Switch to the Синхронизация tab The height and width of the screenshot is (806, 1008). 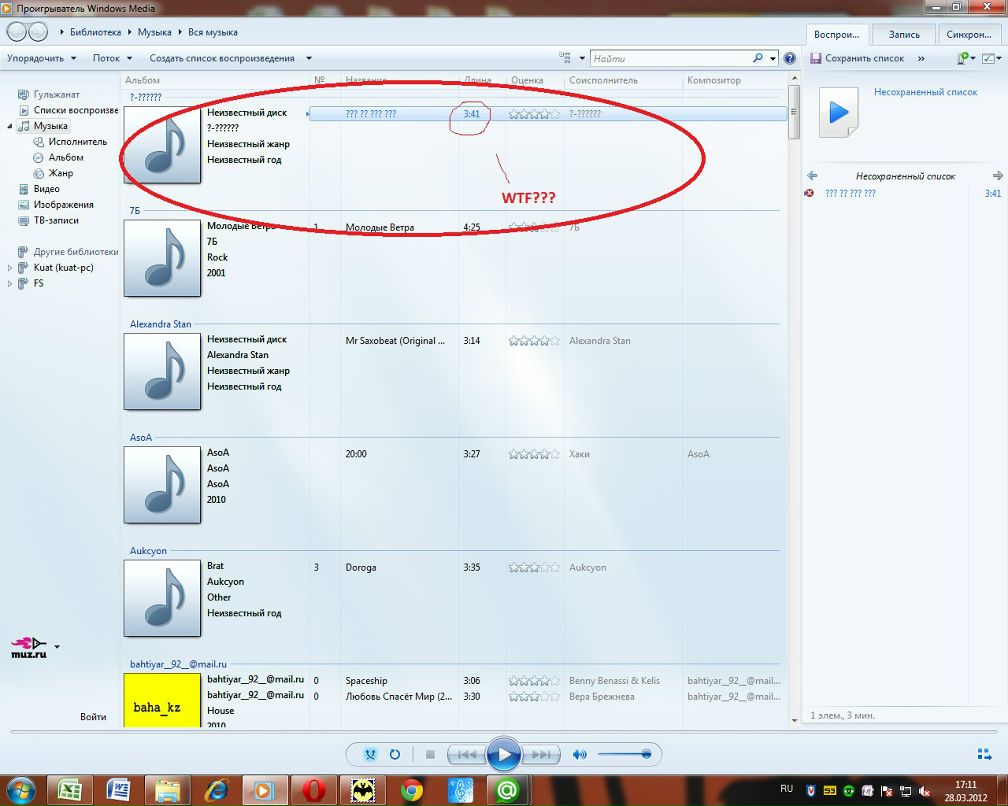coord(969,35)
